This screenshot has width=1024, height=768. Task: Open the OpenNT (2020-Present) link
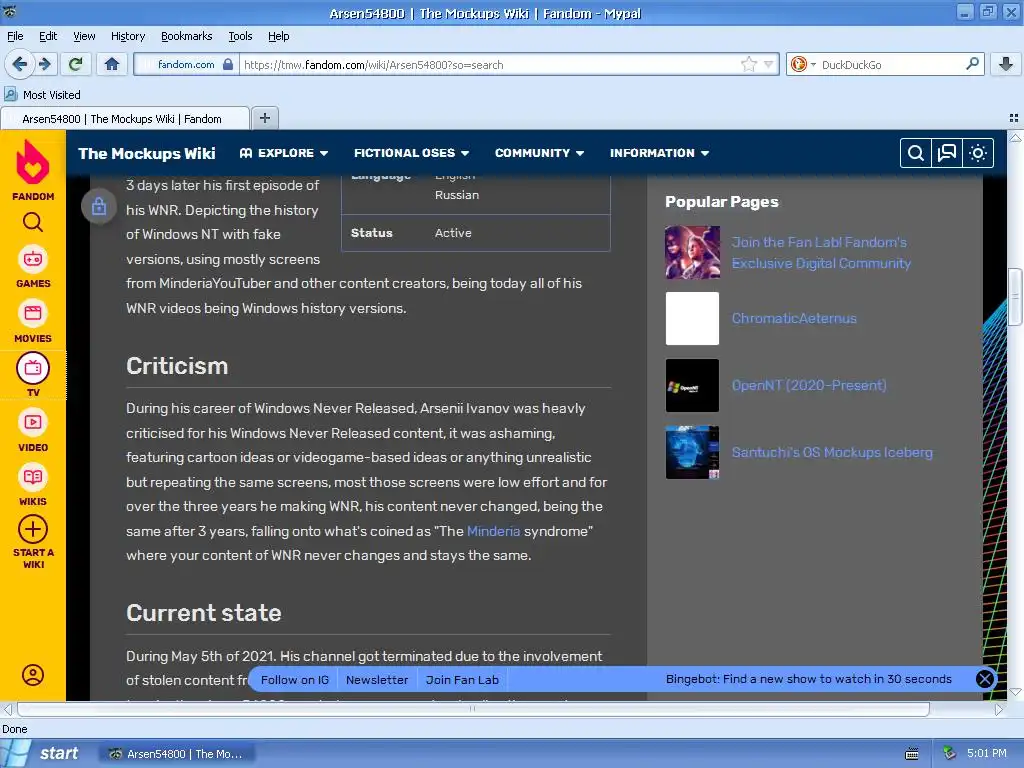click(808, 385)
